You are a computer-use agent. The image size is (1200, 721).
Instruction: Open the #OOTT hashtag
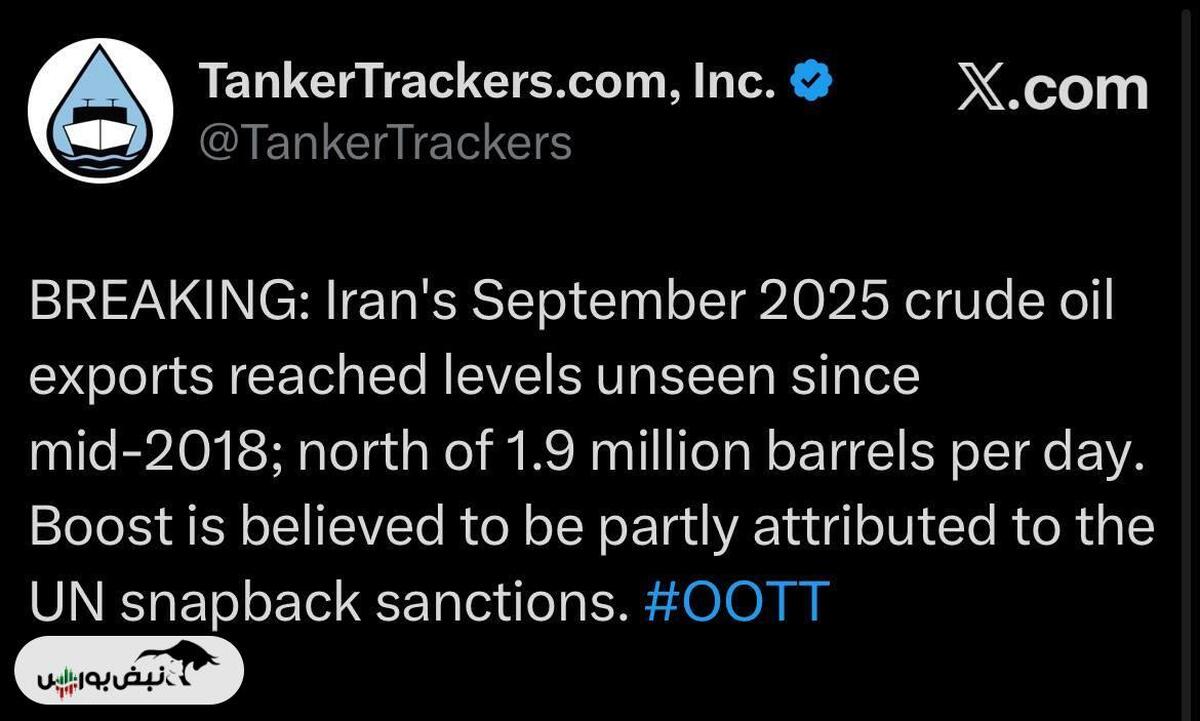[737, 601]
